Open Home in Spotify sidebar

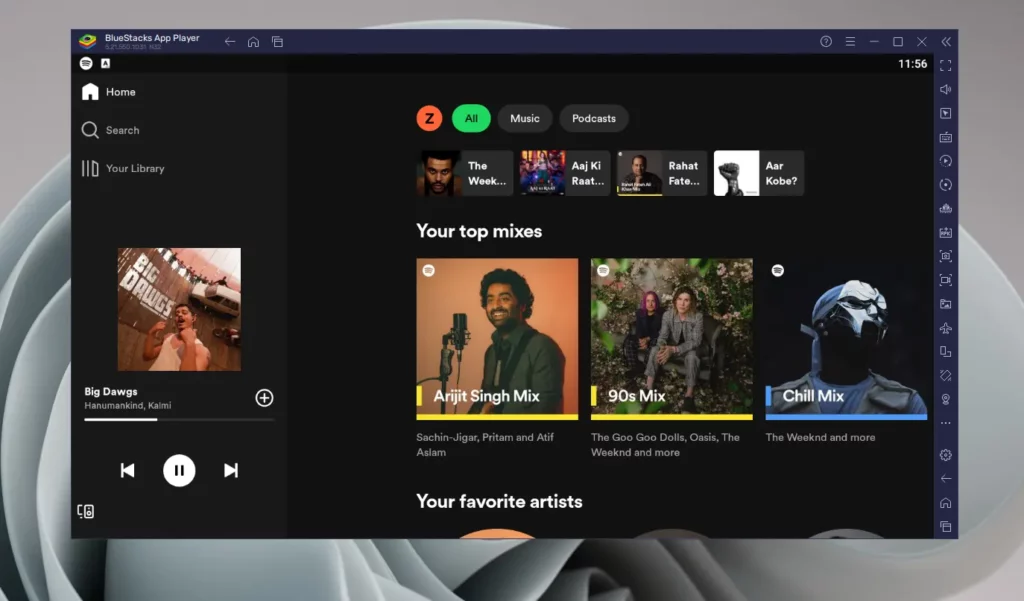point(108,92)
